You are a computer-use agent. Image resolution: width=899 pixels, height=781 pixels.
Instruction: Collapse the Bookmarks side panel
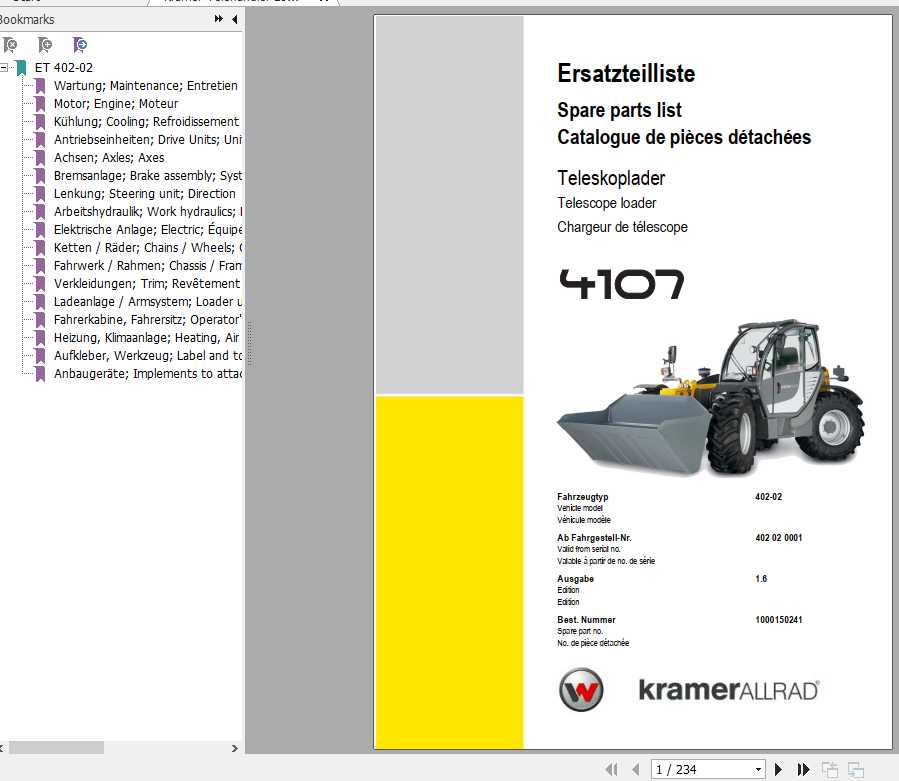click(x=235, y=19)
